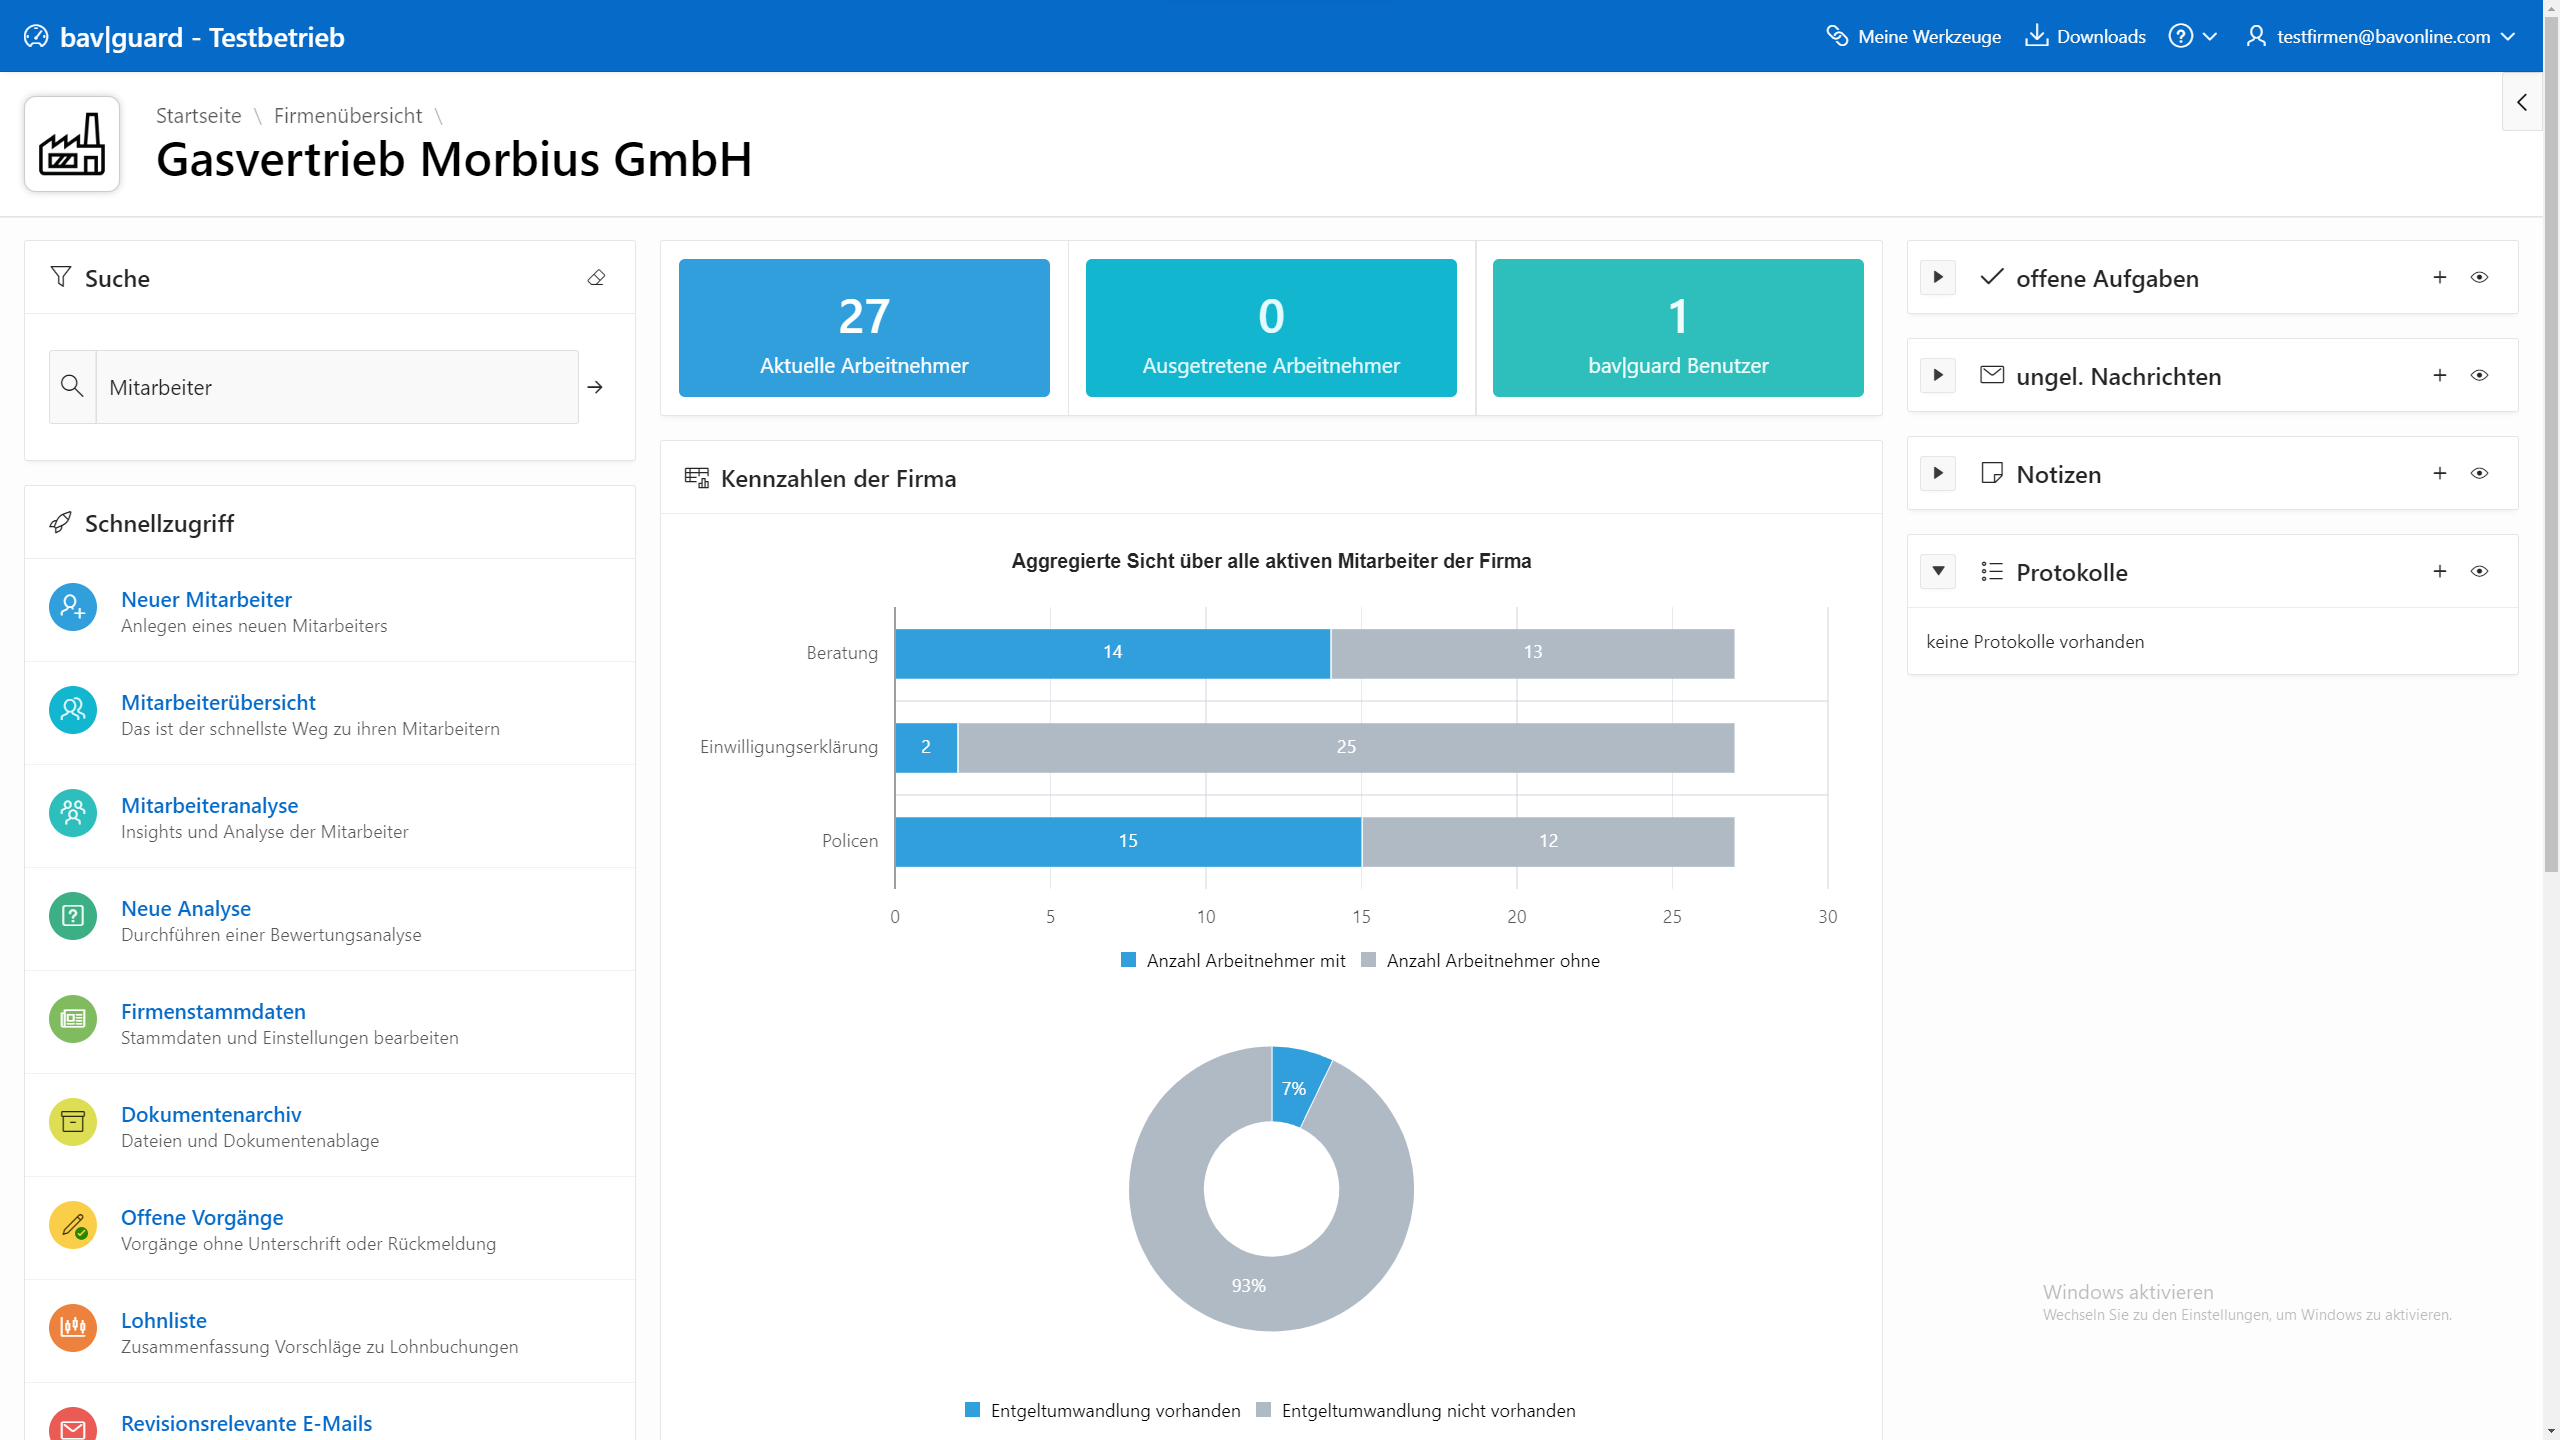Screen dimensions: 2560x1440
Task: Click the Neuer Mitarbeiter person-plus icon
Action: pos(73,607)
